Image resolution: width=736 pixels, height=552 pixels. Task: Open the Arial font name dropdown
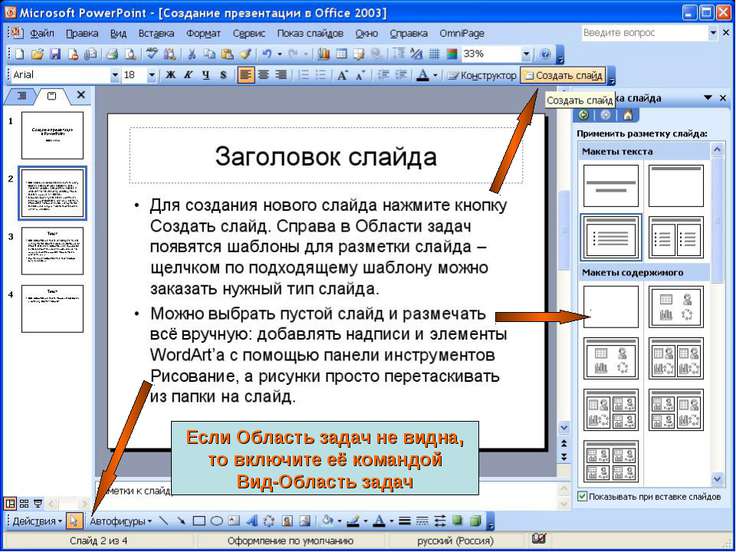pos(115,75)
